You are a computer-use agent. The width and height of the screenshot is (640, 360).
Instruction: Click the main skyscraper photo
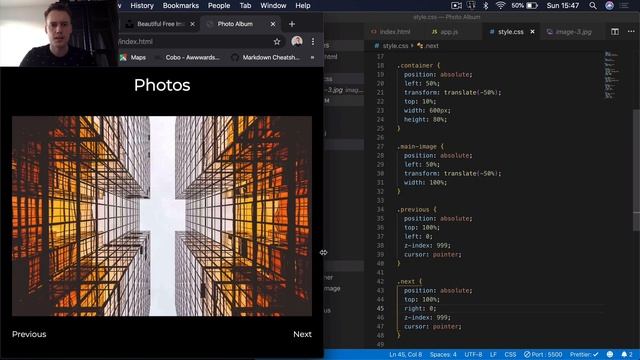click(162, 216)
